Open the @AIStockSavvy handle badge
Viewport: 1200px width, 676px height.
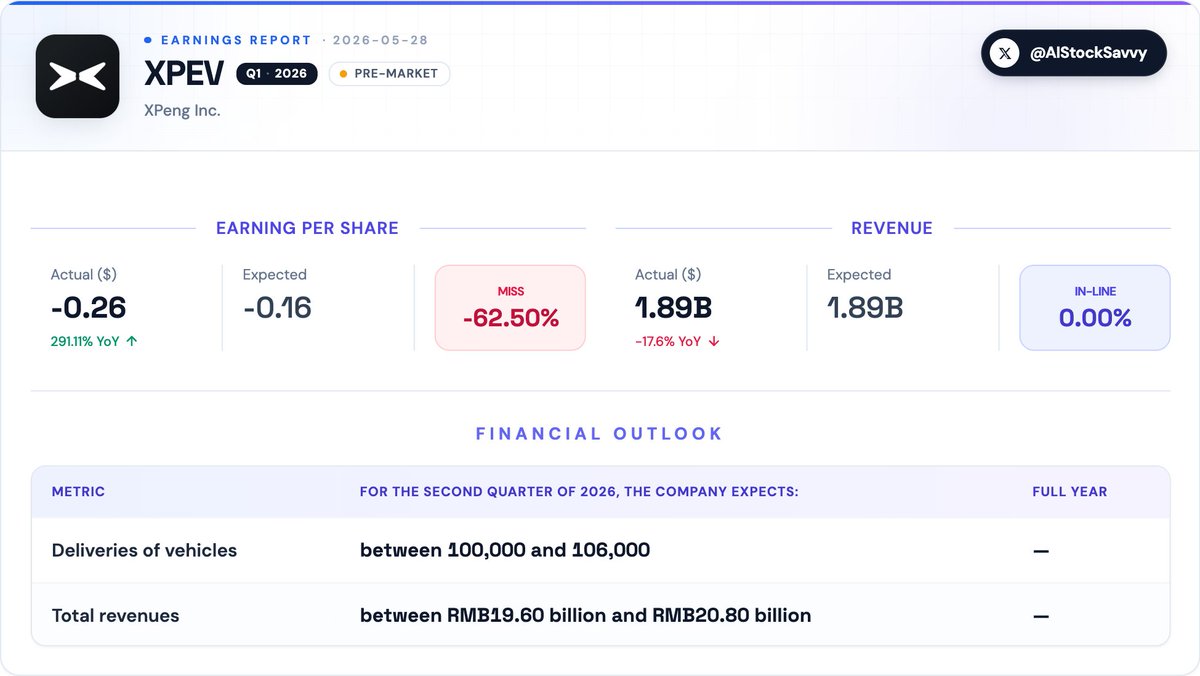[1073, 53]
